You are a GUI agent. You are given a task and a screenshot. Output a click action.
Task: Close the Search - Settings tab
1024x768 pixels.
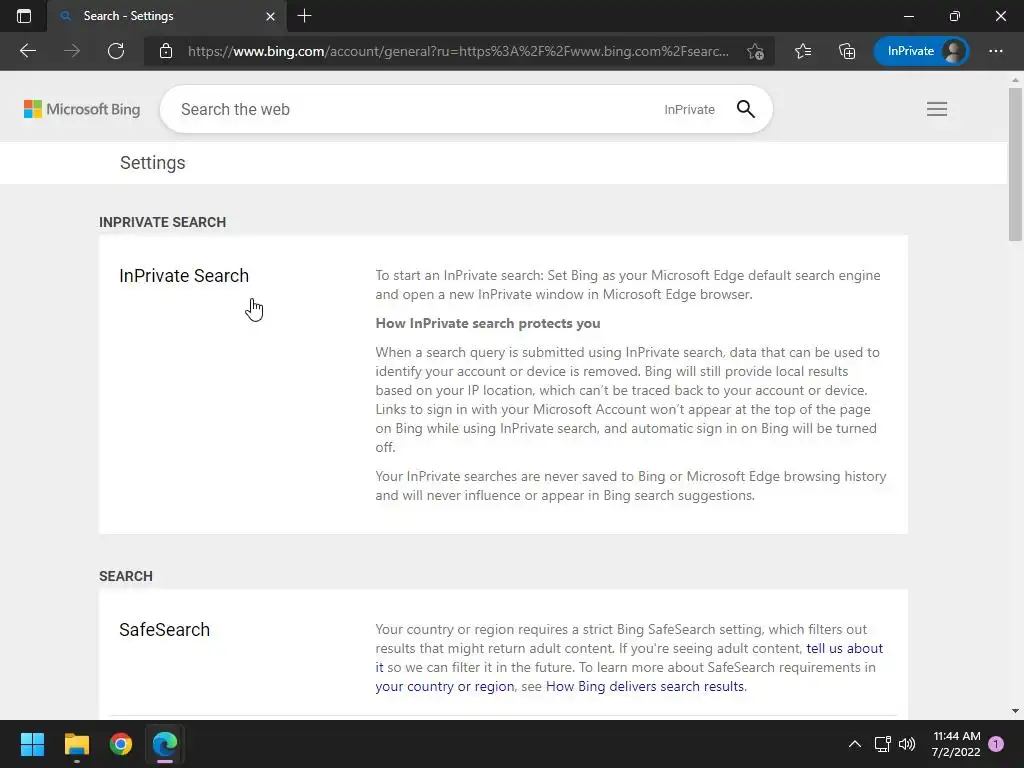(270, 16)
